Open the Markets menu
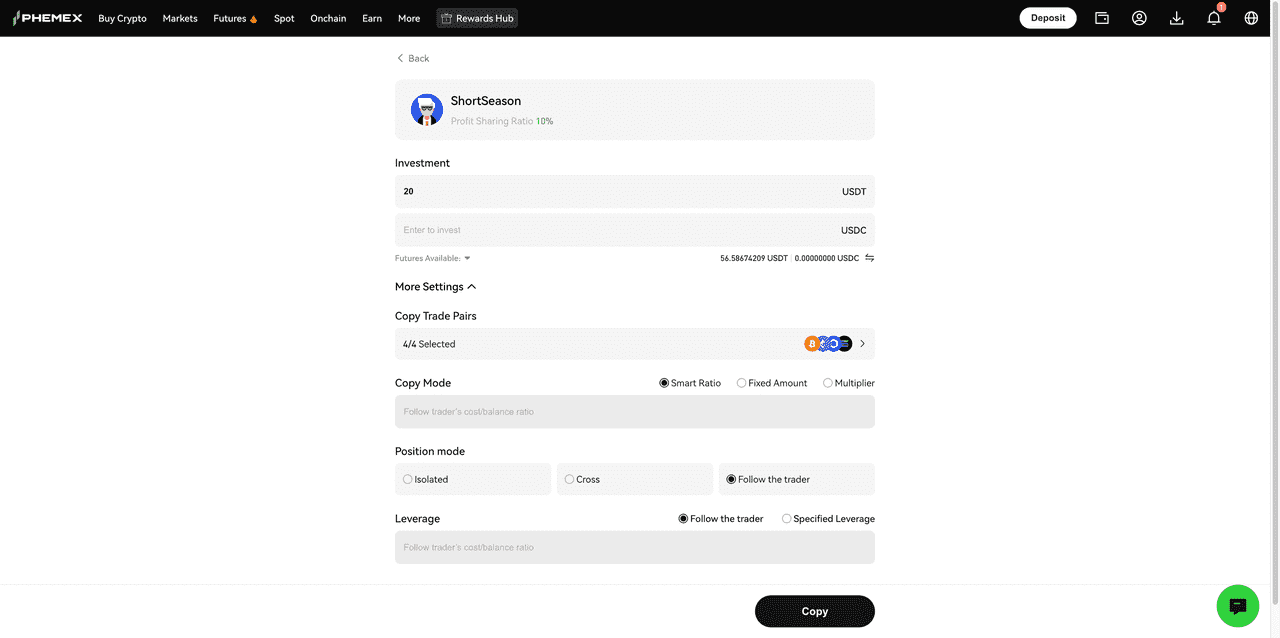 click(x=180, y=18)
